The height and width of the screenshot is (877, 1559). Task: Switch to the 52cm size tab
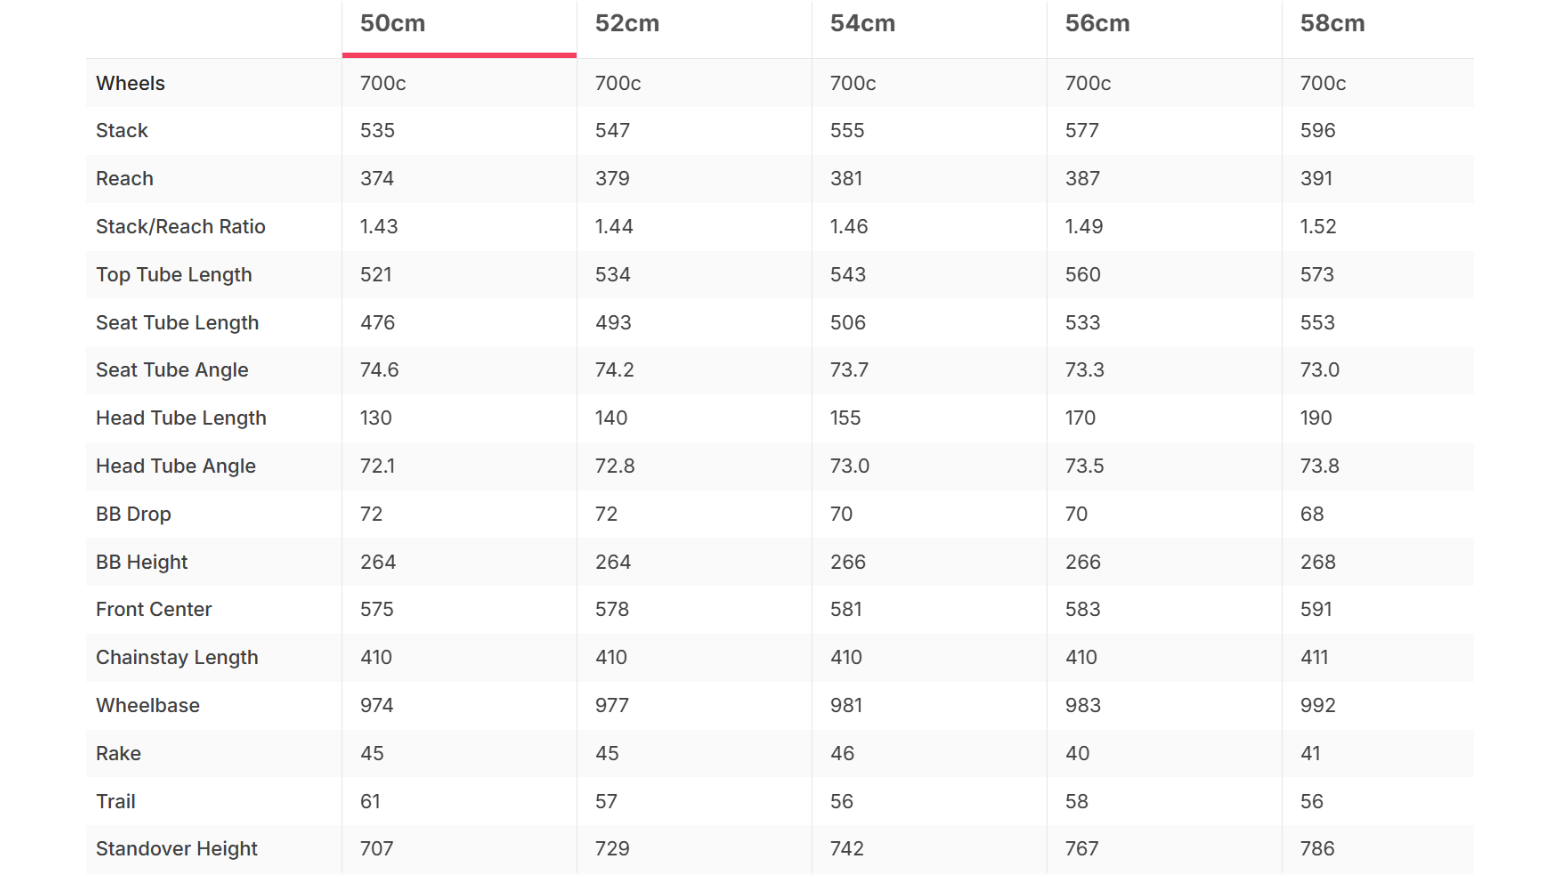coord(694,26)
